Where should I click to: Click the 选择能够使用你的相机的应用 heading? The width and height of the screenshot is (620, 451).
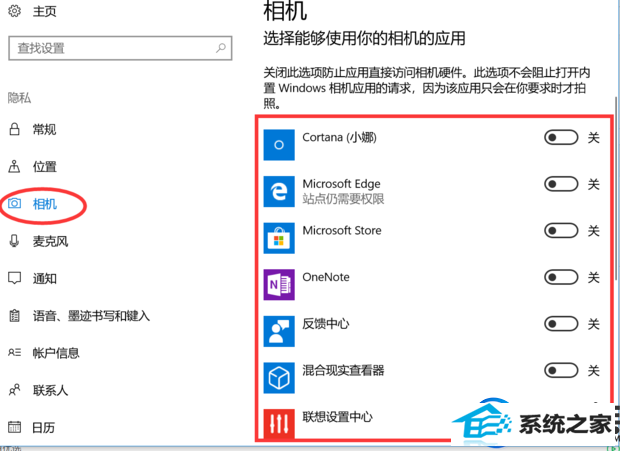click(x=364, y=39)
